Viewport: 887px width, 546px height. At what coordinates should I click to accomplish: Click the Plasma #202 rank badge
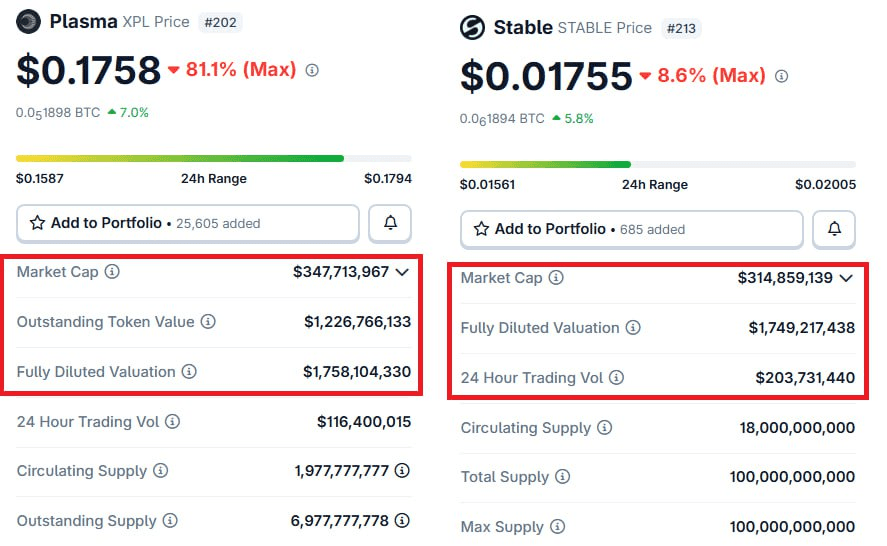point(220,22)
